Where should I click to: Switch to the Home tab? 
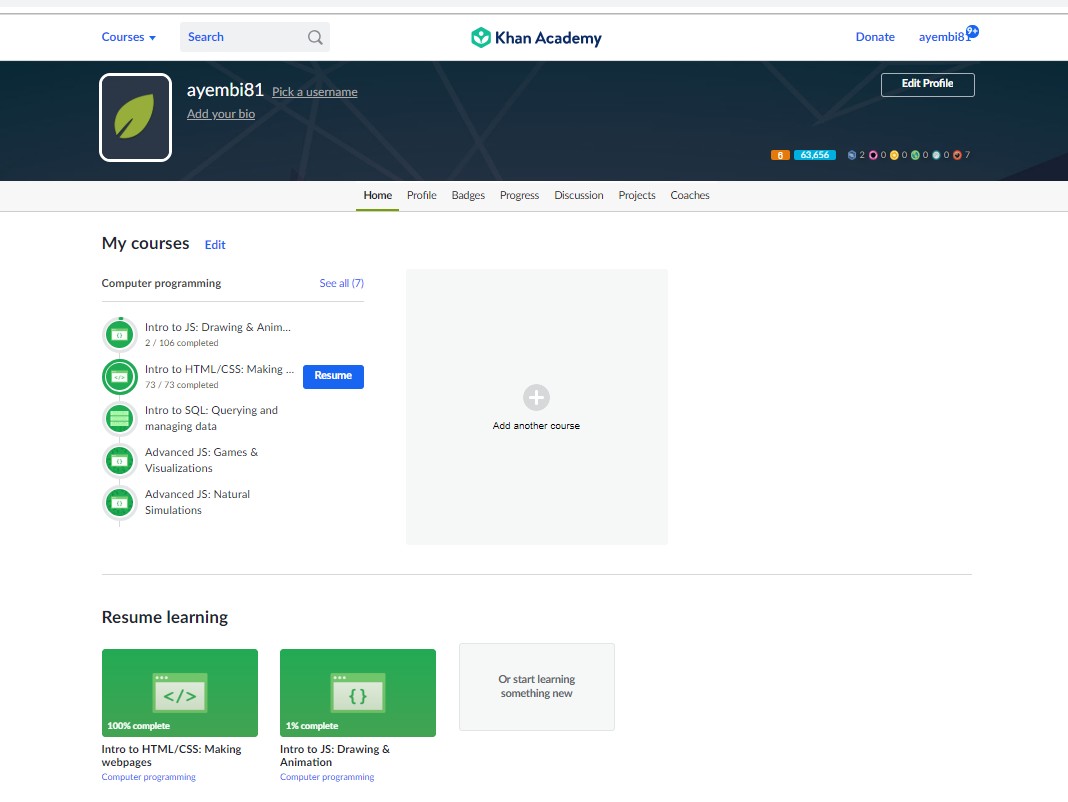[x=377, y=195]
